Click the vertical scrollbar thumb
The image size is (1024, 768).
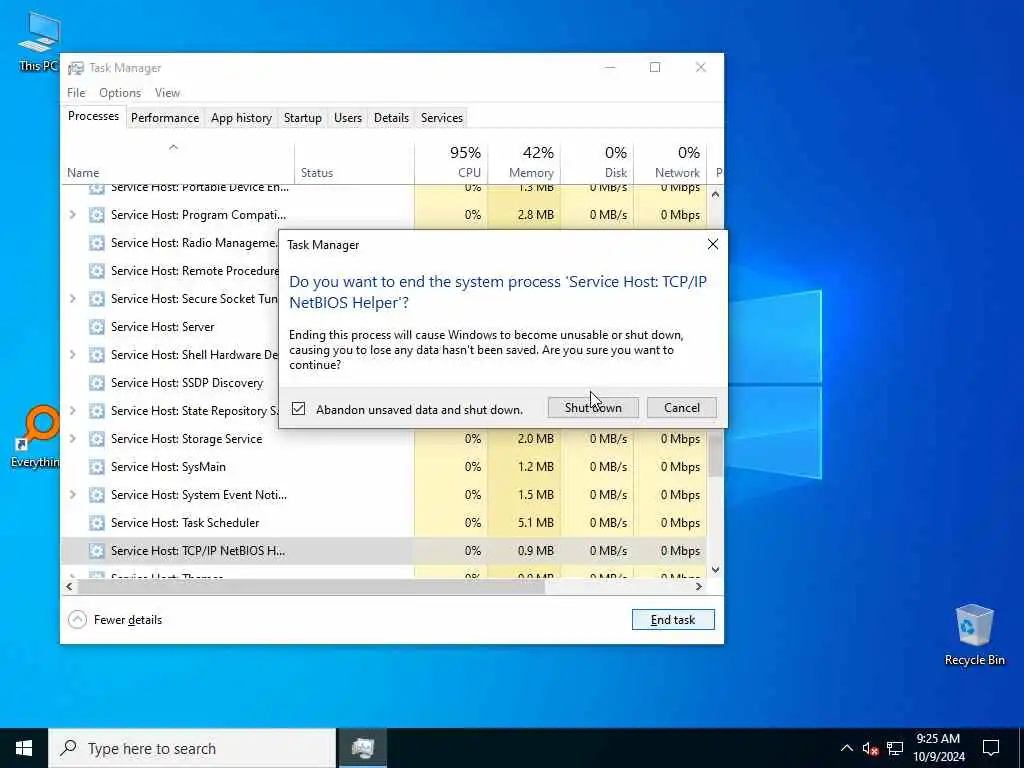[x=715, y=454]
